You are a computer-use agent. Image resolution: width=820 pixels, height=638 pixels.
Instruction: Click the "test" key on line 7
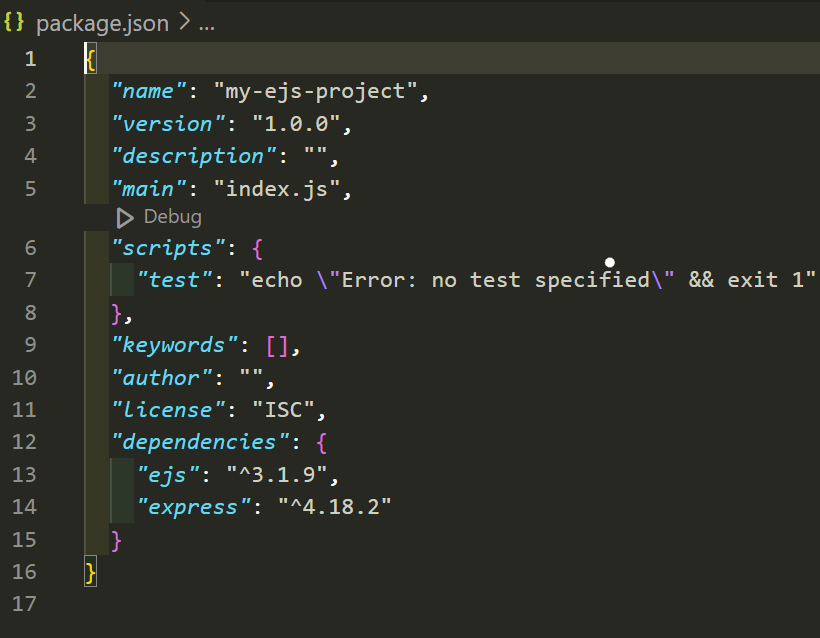(x=175, y=280)
